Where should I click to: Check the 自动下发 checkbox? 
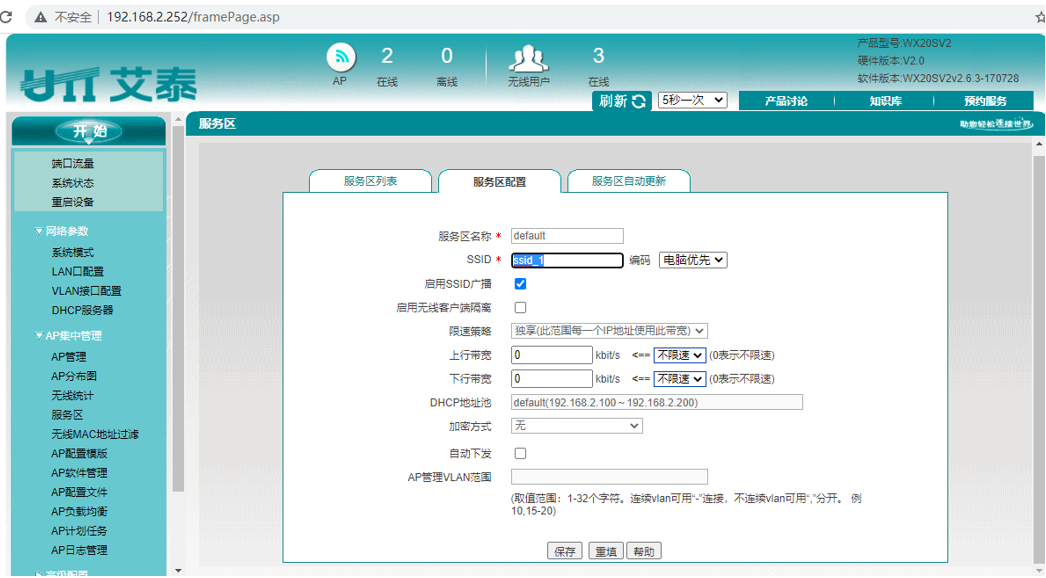tap(520, 454)
